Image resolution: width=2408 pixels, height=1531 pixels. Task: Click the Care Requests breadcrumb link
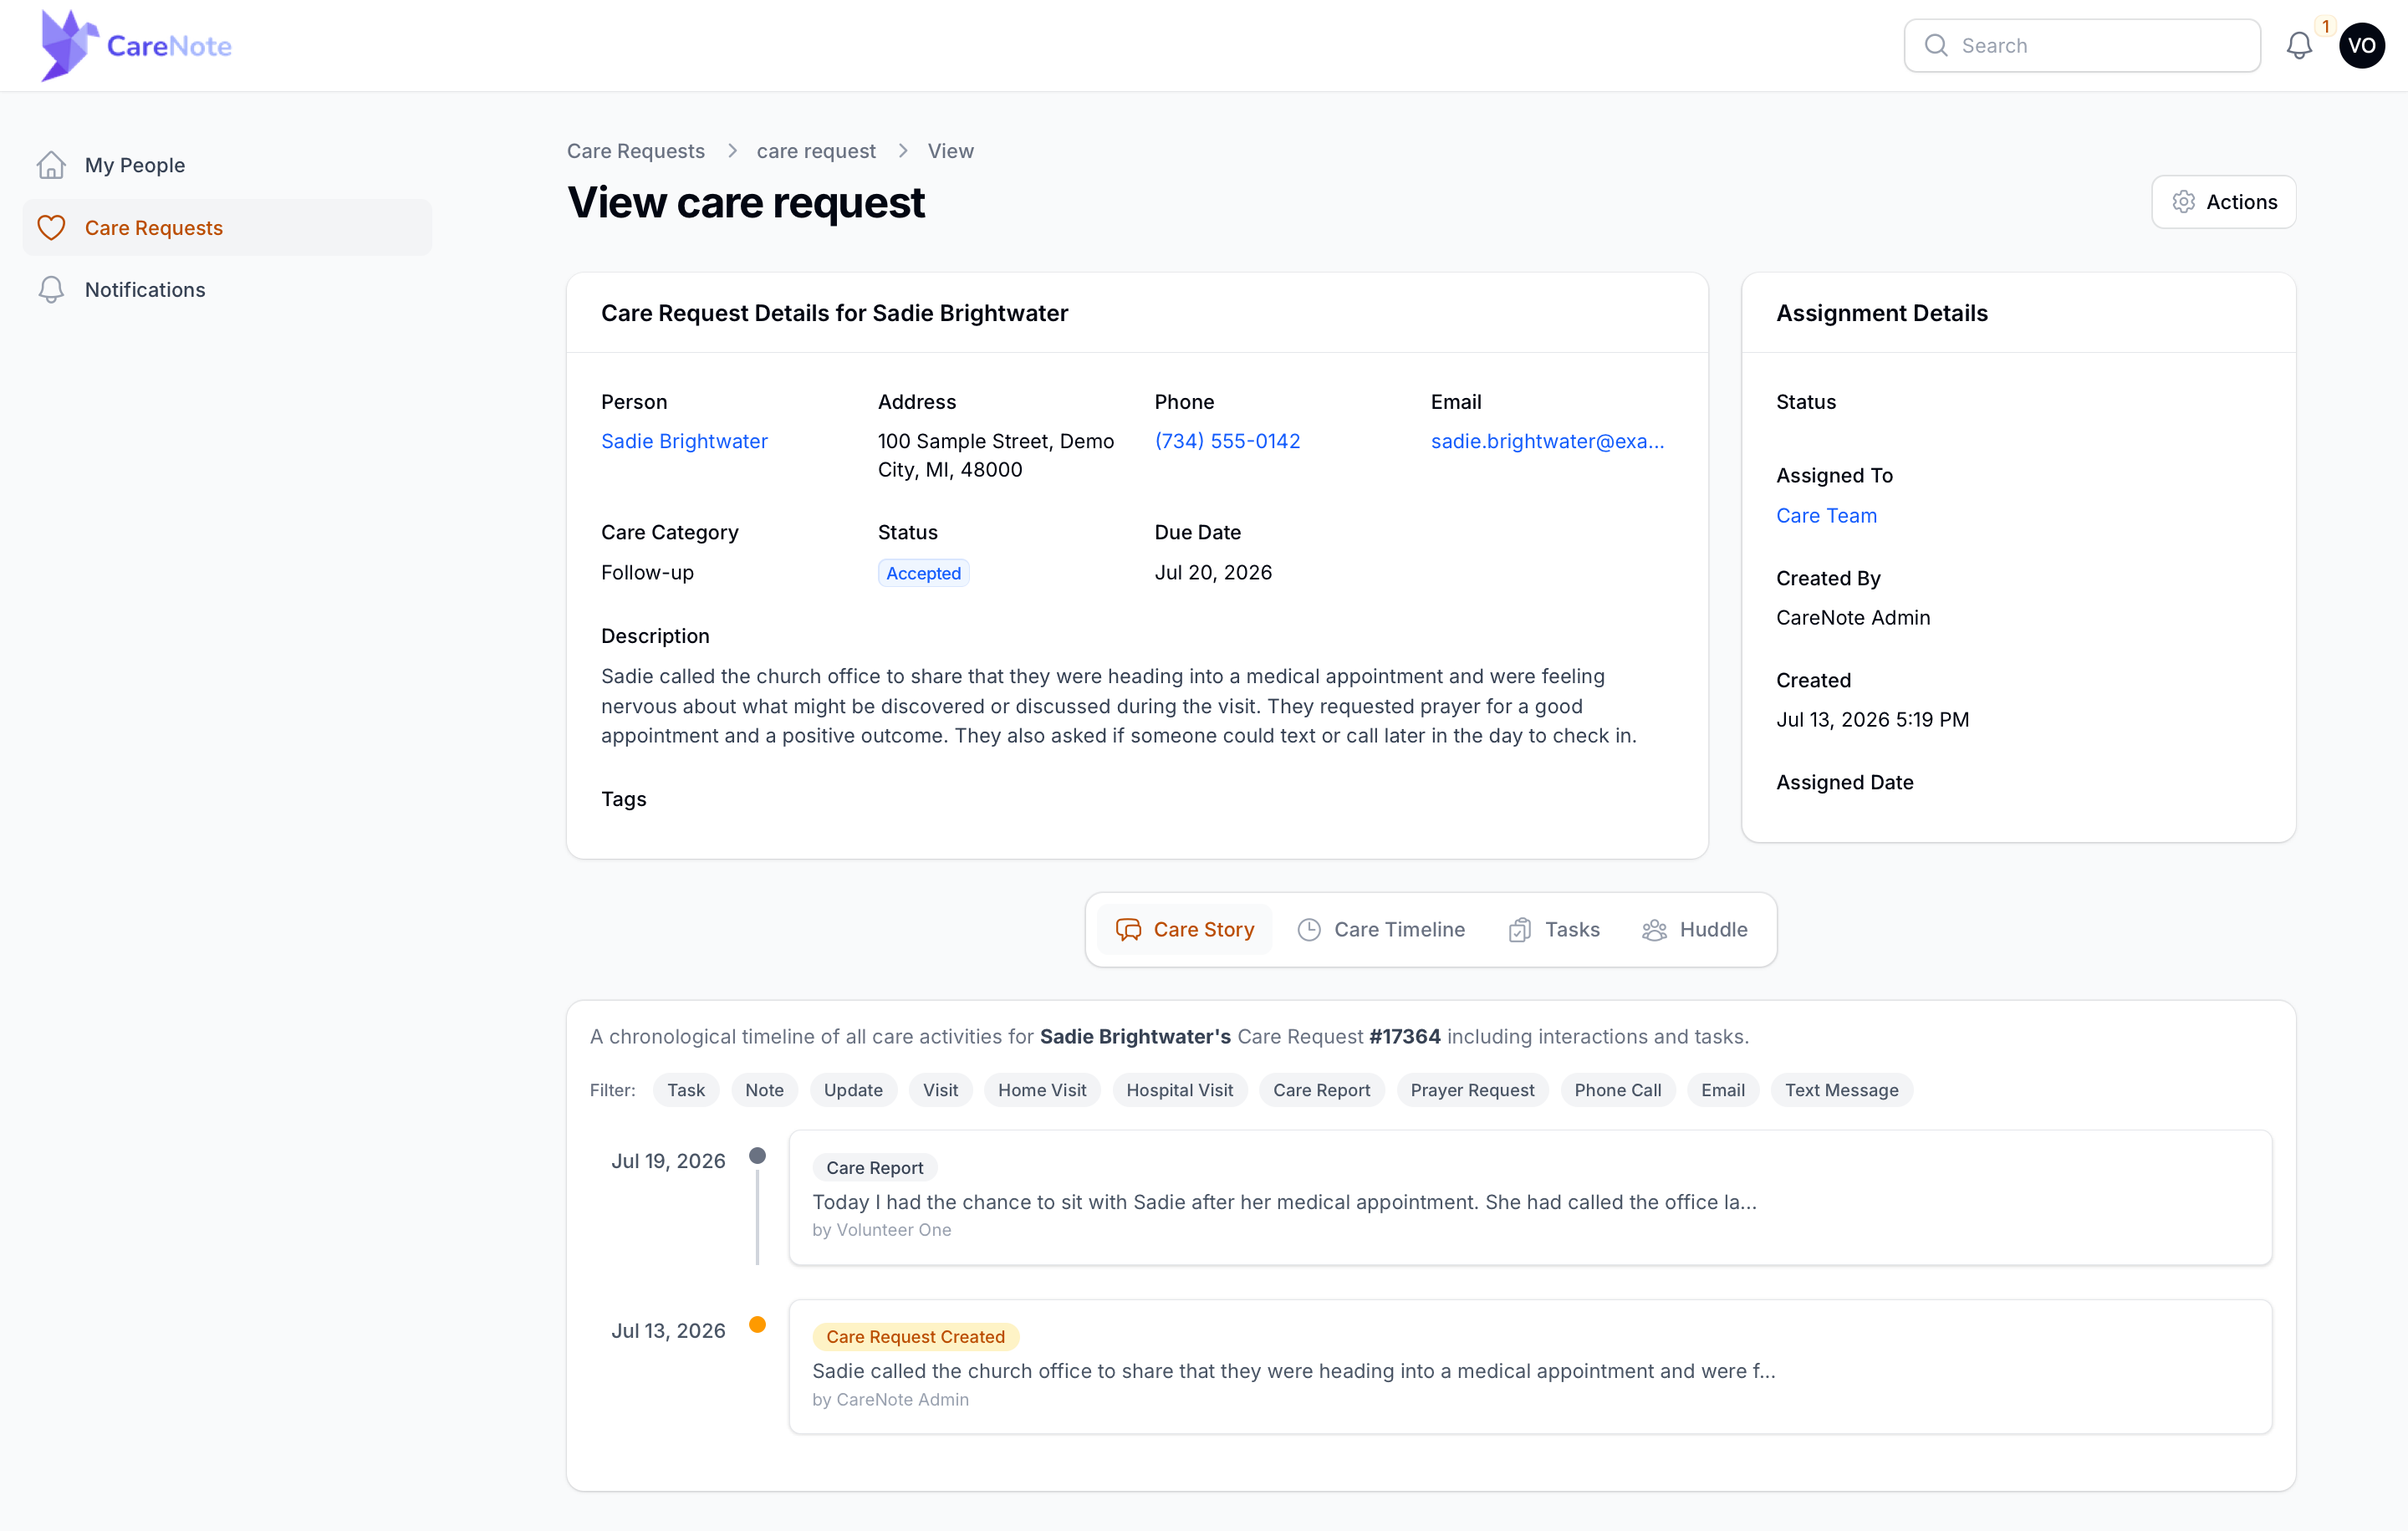(x=635, y=150)
